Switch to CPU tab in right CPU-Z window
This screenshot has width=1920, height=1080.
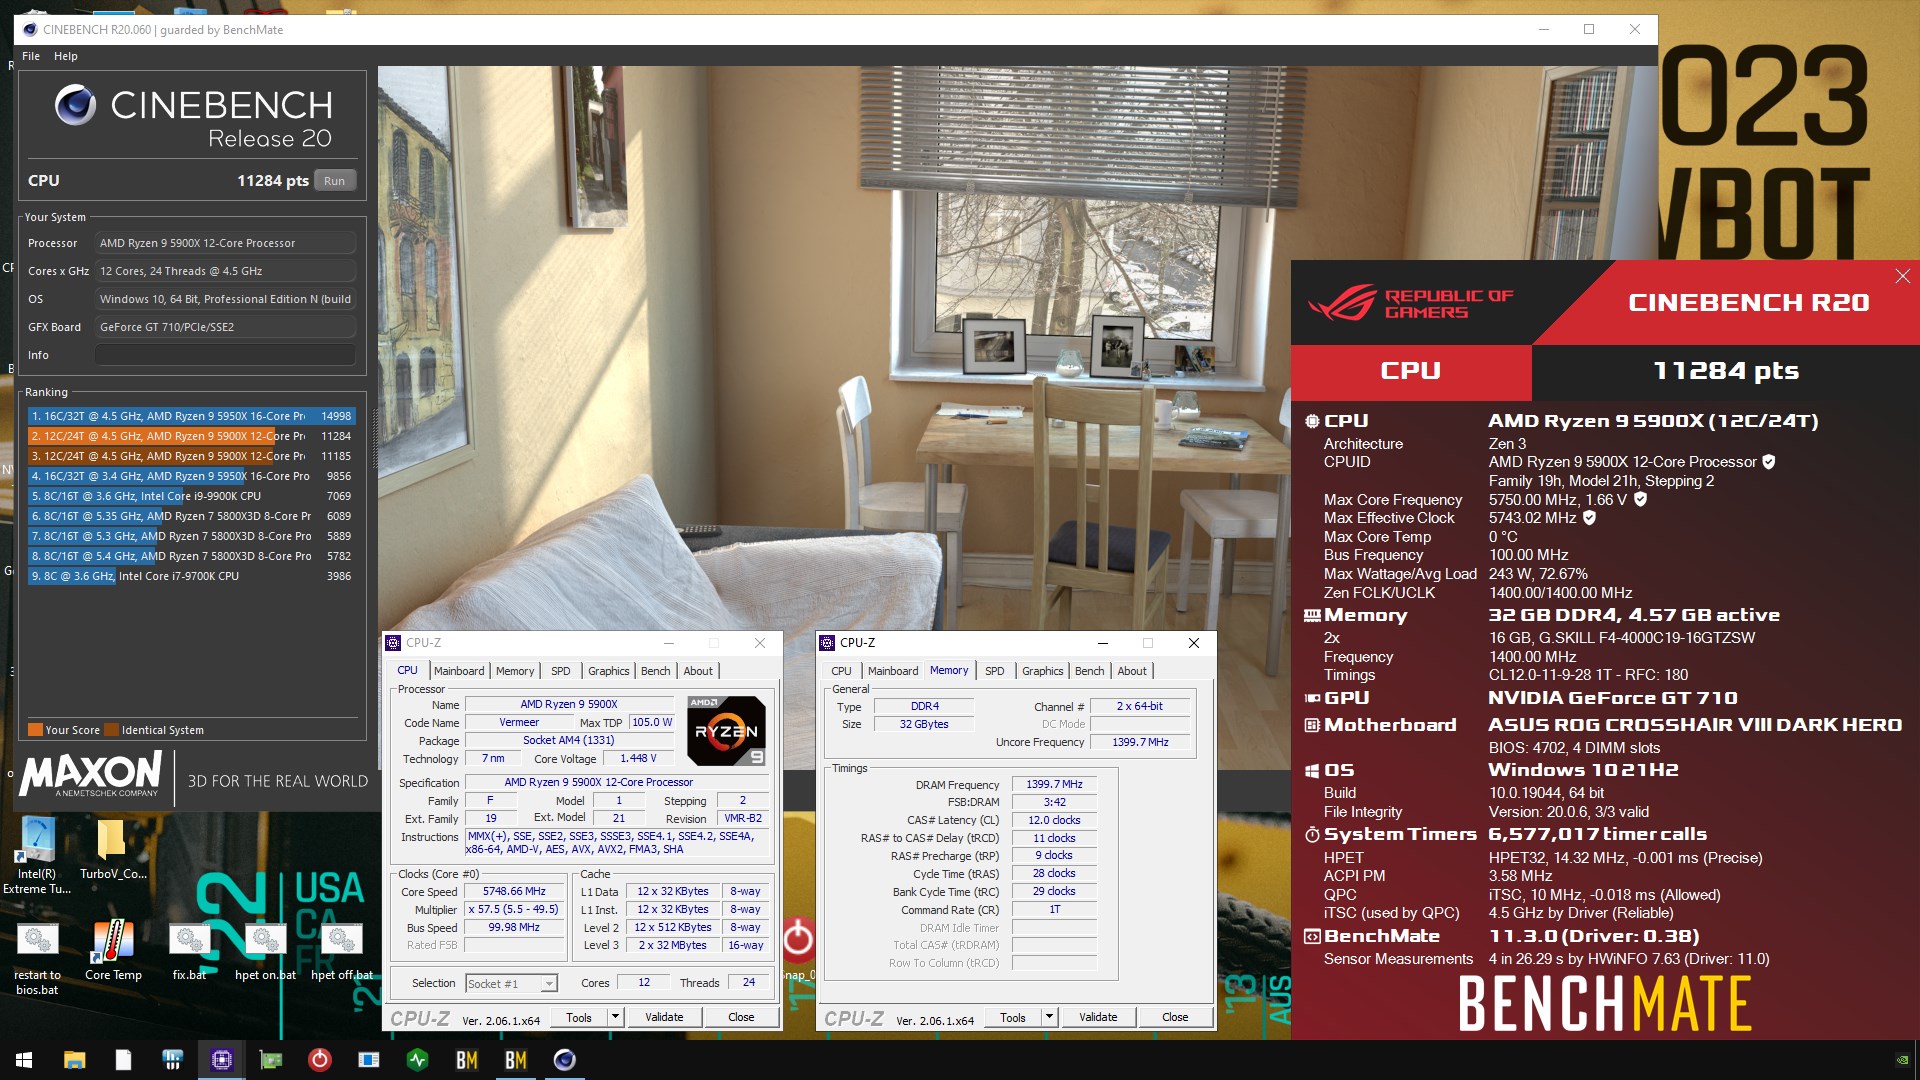pos(842,671)
